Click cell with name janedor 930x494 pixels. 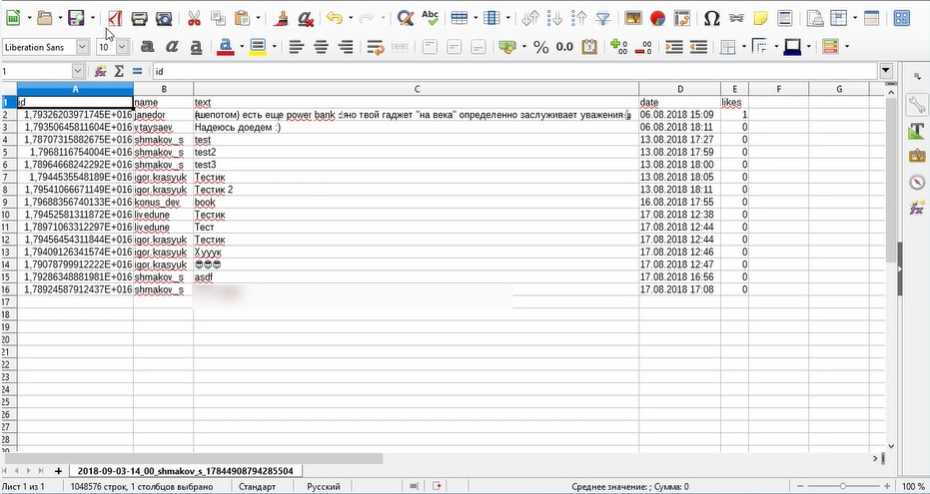point(164,114)
